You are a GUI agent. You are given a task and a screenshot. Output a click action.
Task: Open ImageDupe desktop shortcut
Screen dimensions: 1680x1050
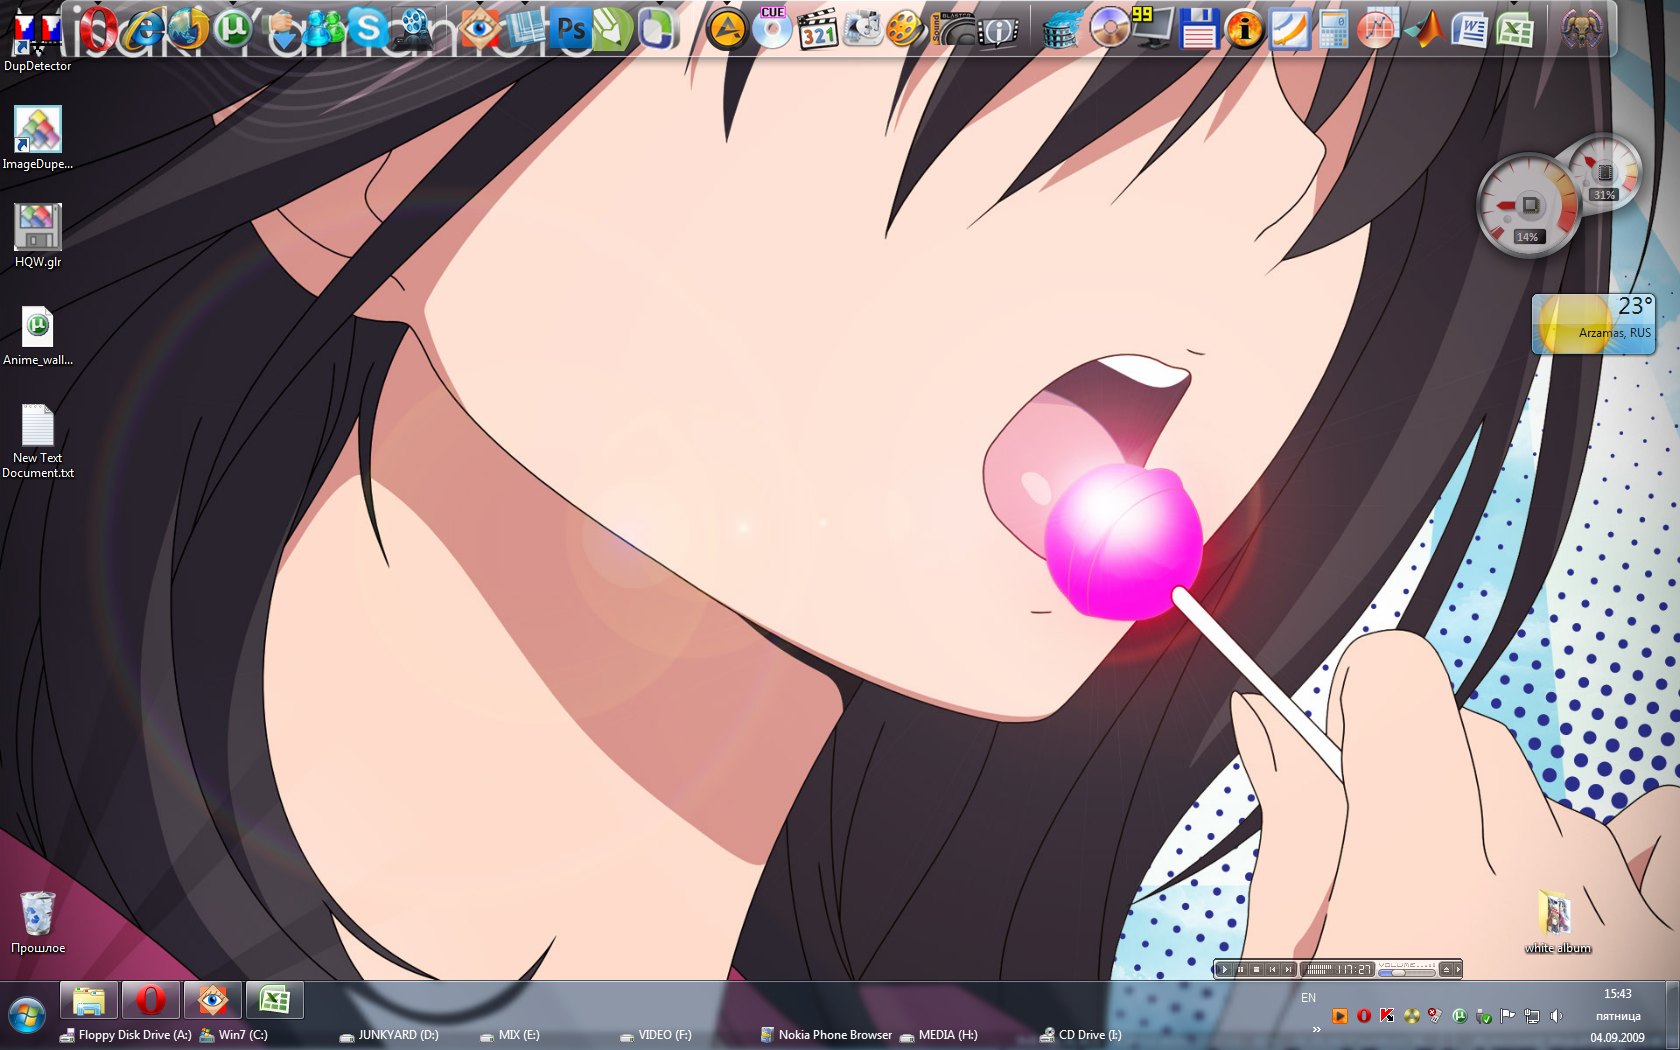coord(37,138)
